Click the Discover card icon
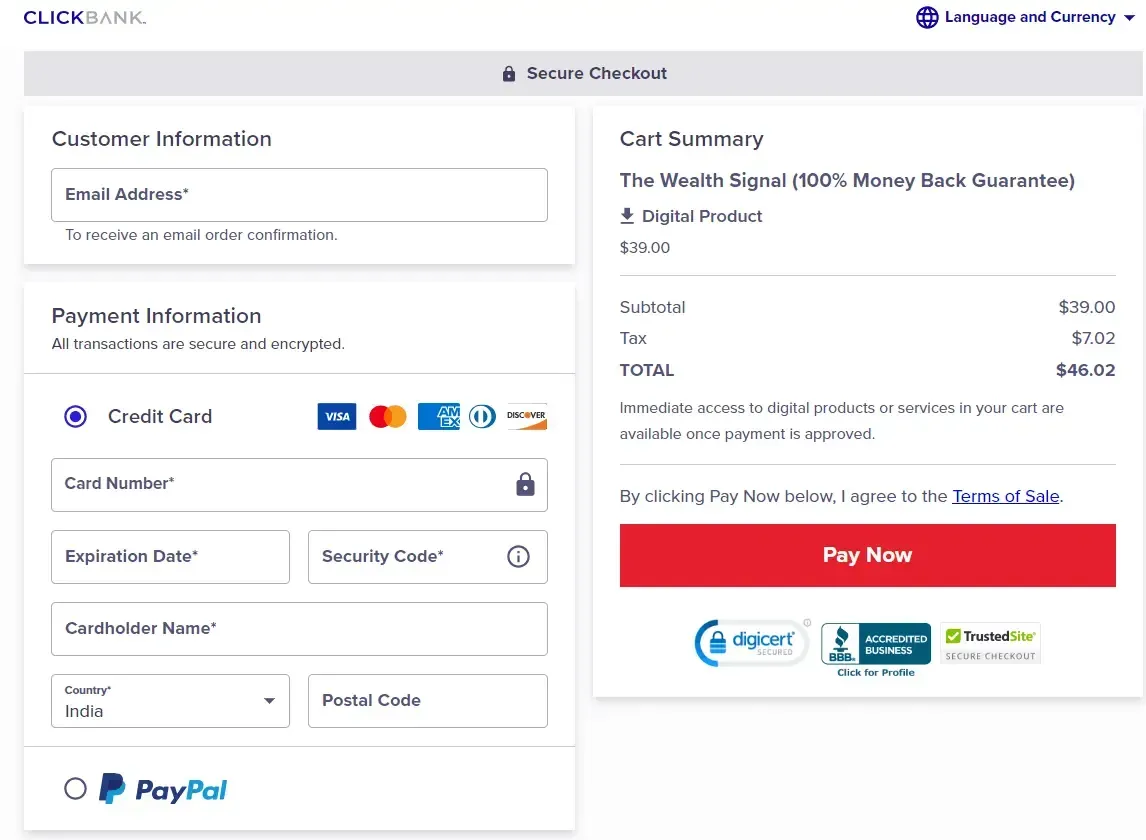1146x840 pixels. point(526,416)
